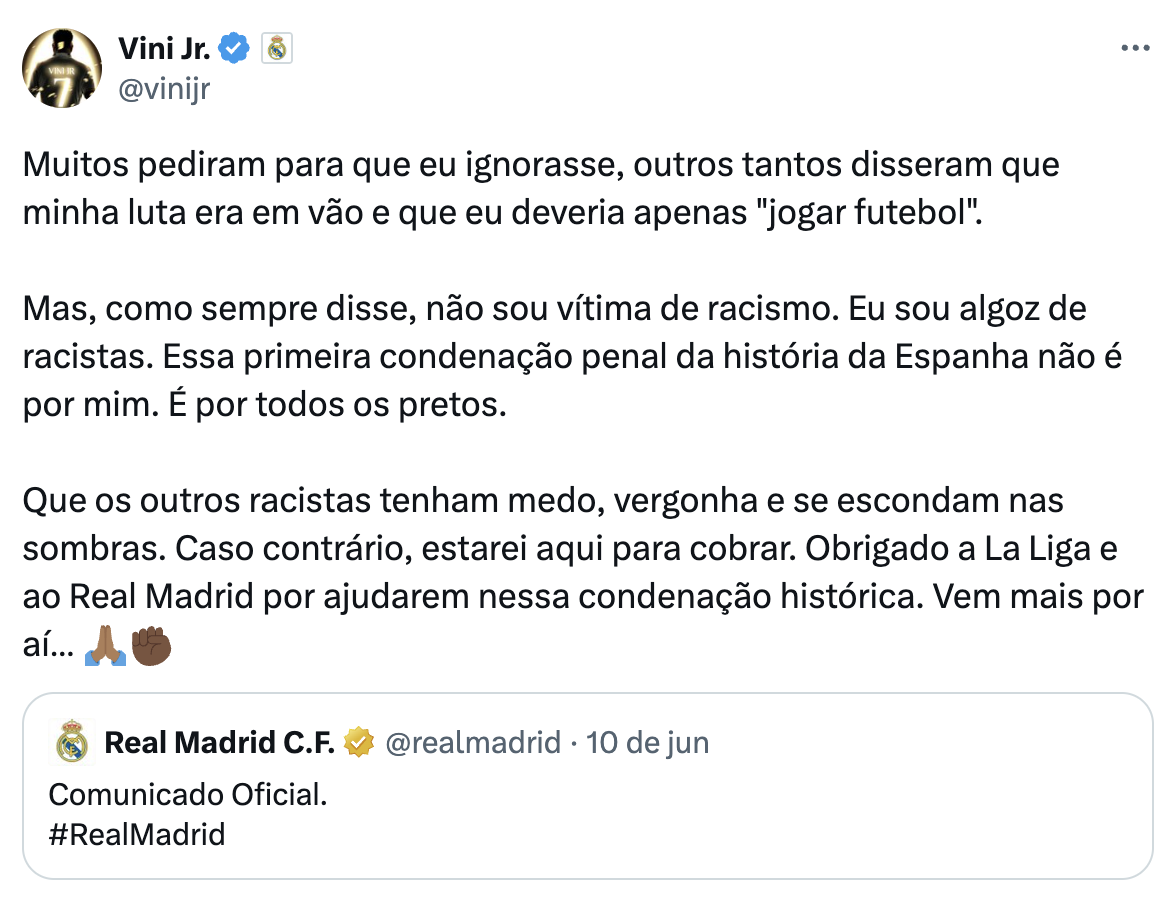Screen dimensions: 1172x898
Task: Click the Comunicado Oficial quoted text
Action: [188, 794]
